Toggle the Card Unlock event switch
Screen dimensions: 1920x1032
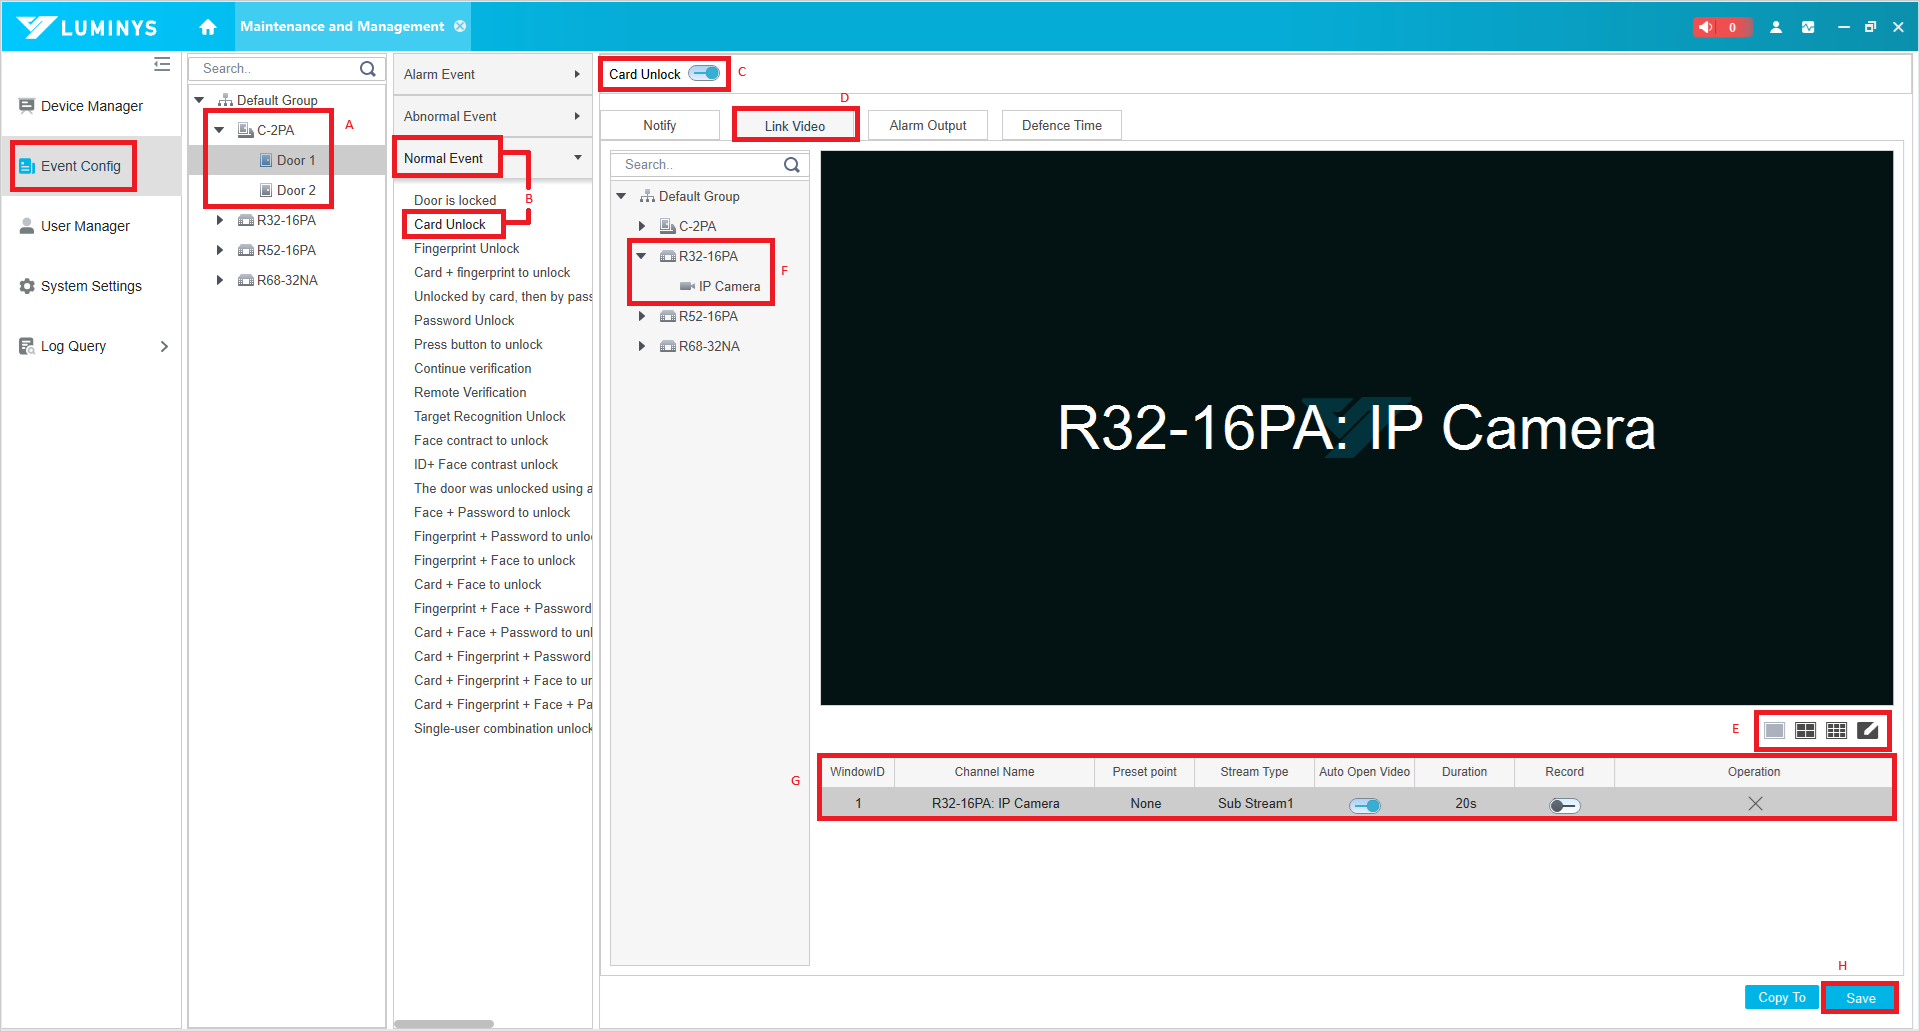coord(705,73)
